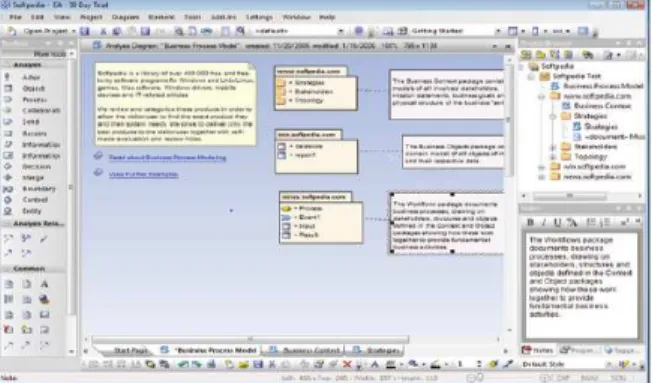Open the Open Project dropdown arrow
Image resolution: width=652 pixels, height=383 pixels.
click(74, 31)
